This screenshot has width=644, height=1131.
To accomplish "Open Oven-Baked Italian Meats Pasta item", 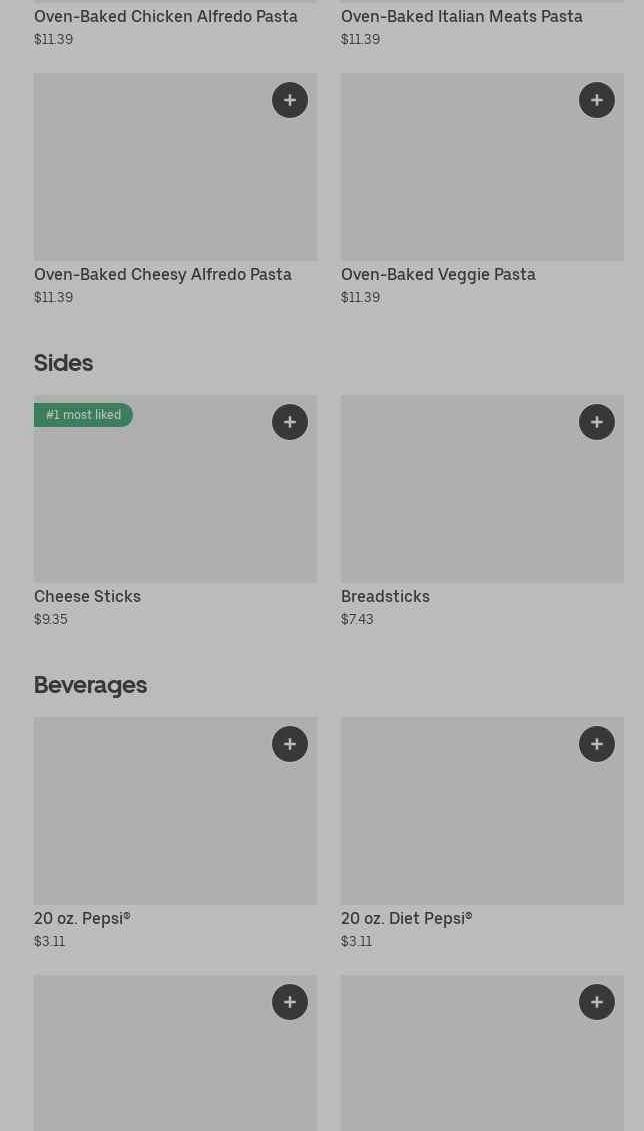I will [462, 16].
